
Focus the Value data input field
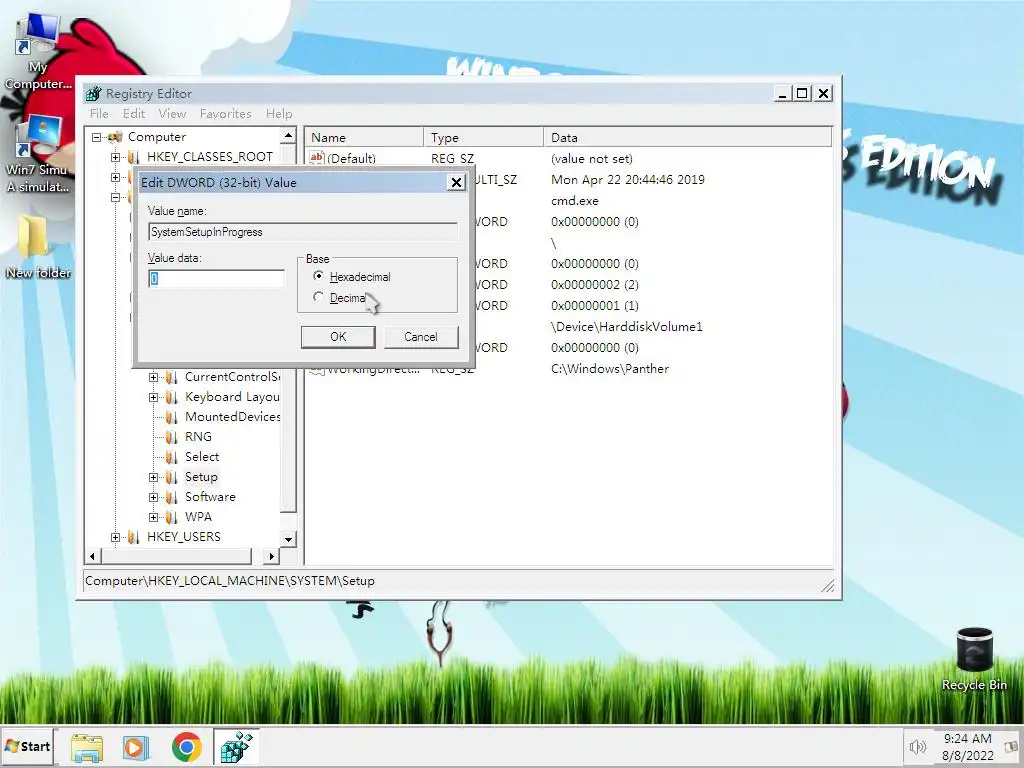pos(216,279)
